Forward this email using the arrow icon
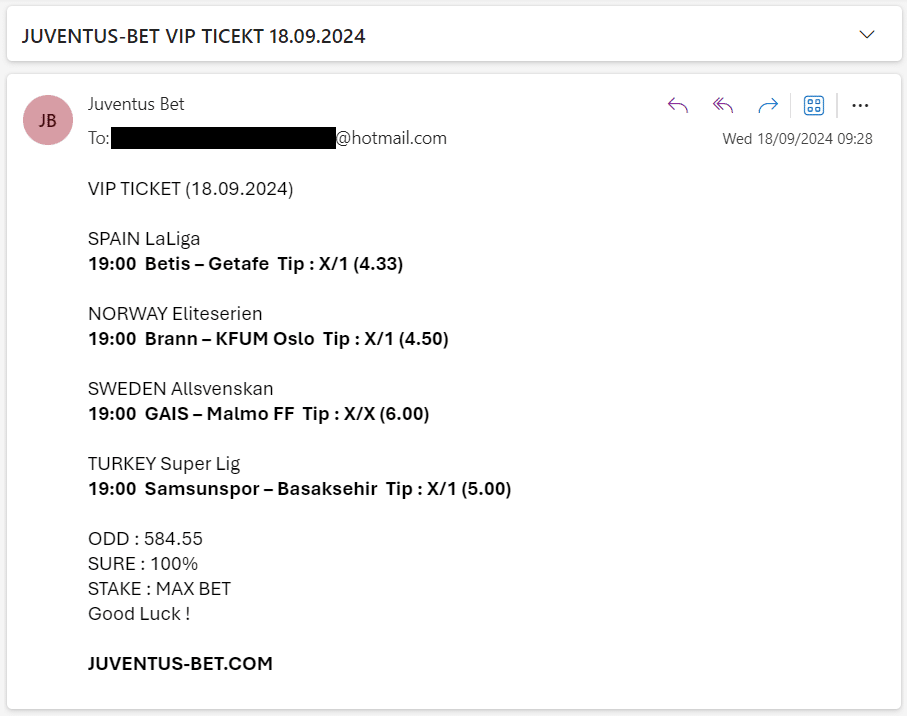Image resolution: width=908 pixels, height=716 pixels. 768,105
